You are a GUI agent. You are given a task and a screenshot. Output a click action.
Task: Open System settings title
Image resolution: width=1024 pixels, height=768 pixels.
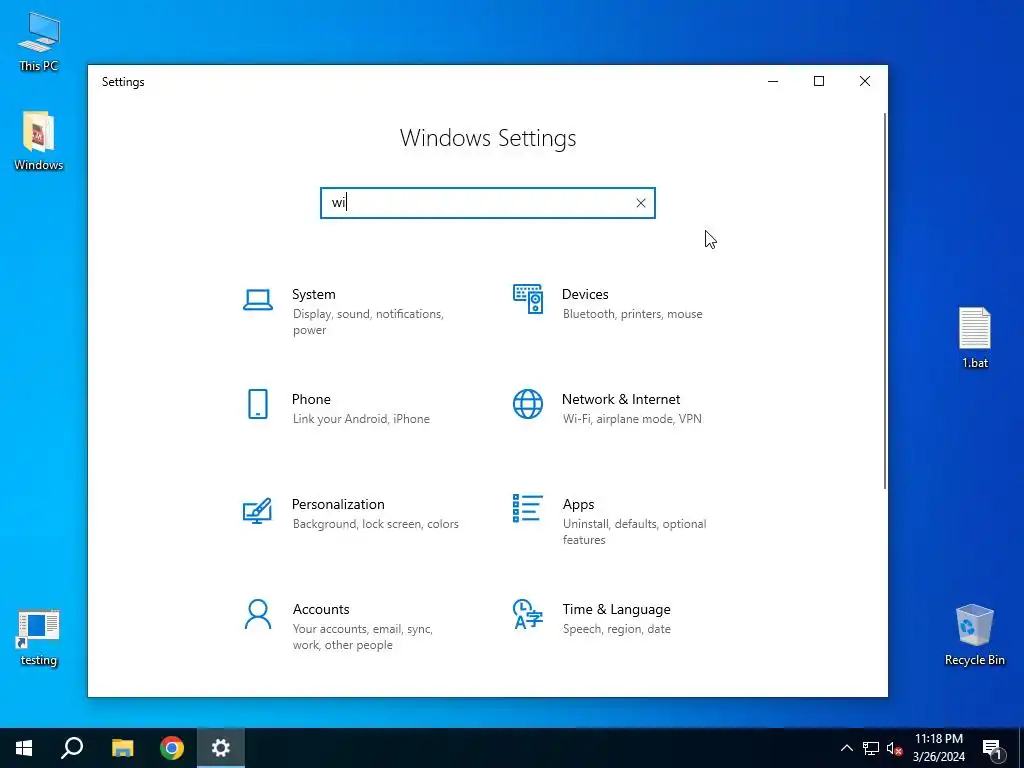[x=313, y=295]
